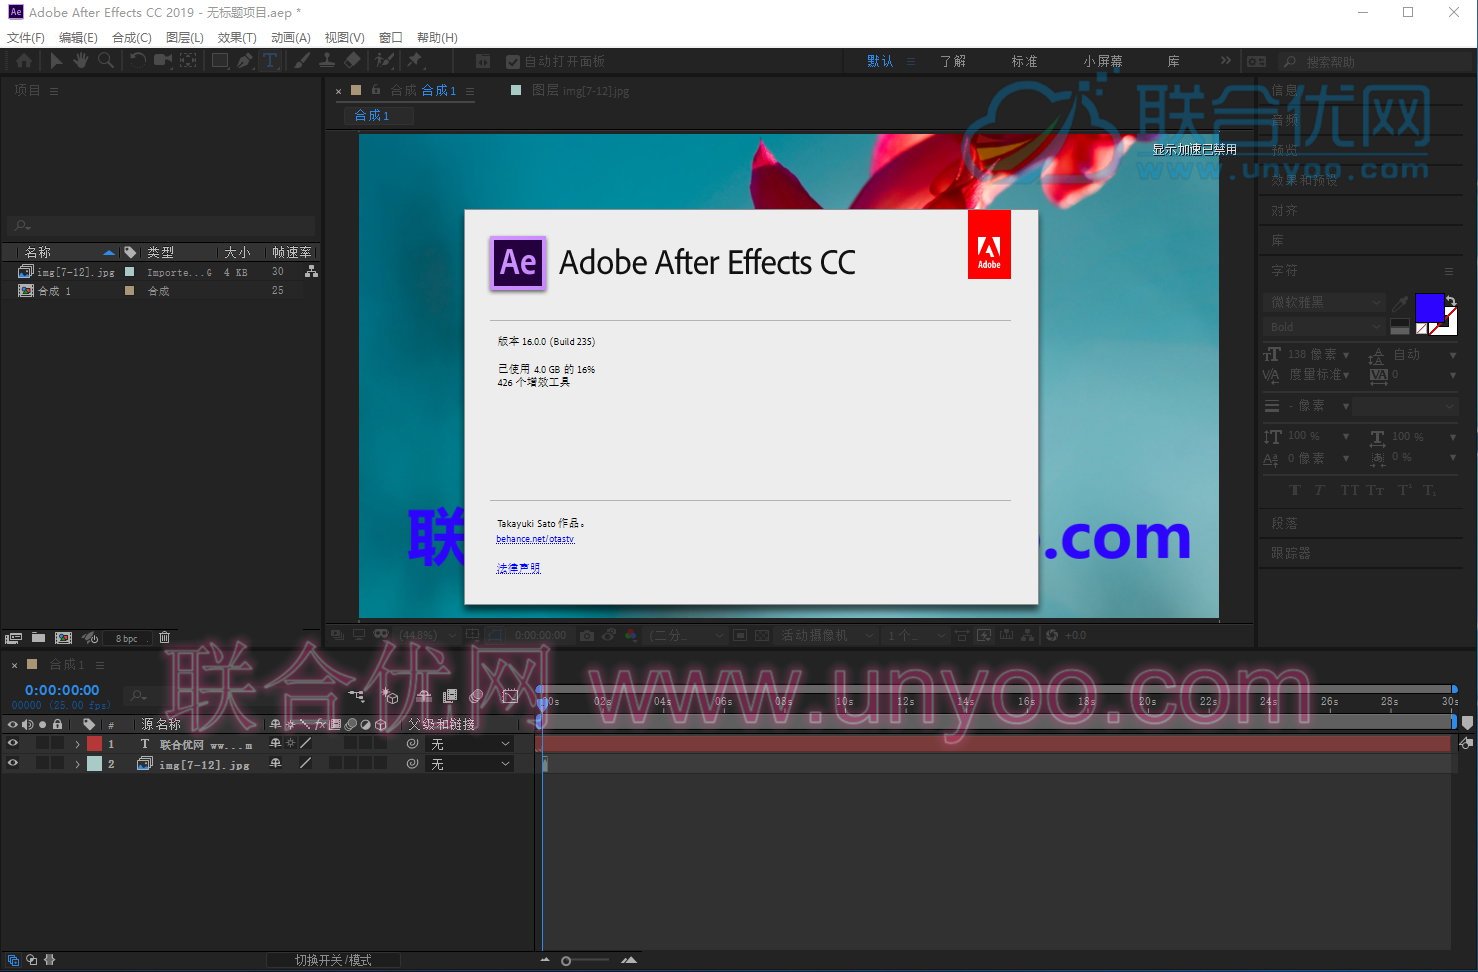Select the Horizontal Type tool
The width and height of the screenshot is (1478, 972).
click(x=270, y=61)
